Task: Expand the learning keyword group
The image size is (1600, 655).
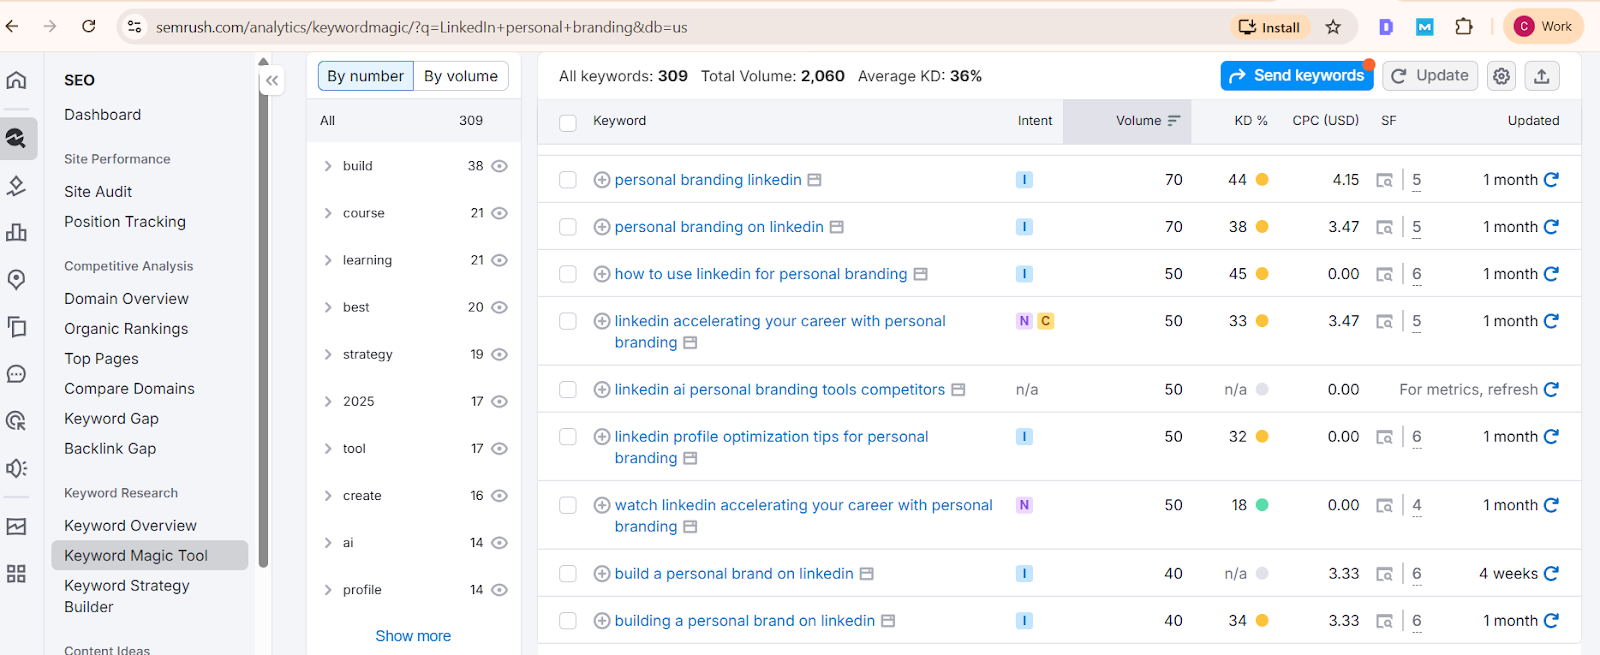Action: [328, 260]
